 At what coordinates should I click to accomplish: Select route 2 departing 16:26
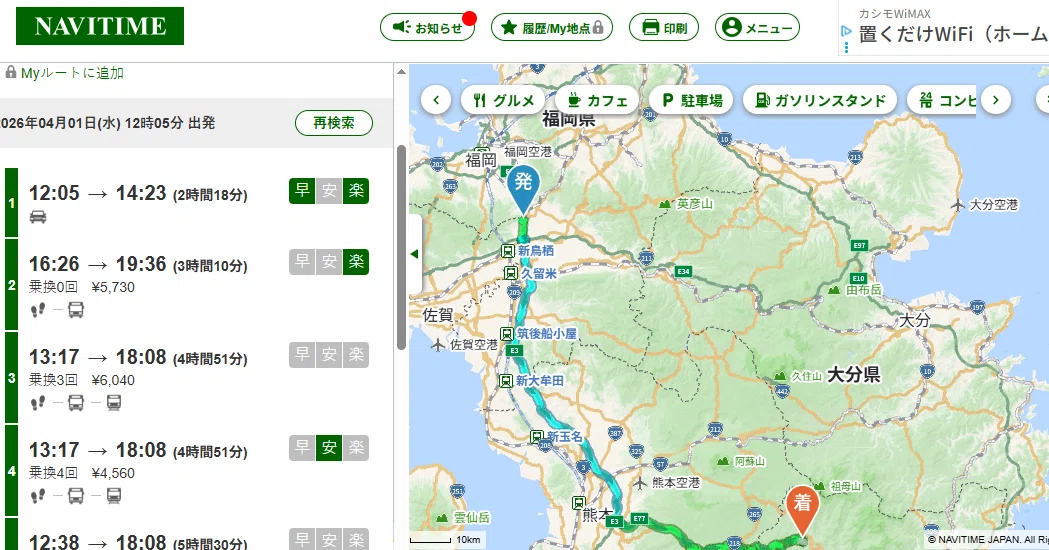coord(199,284)
